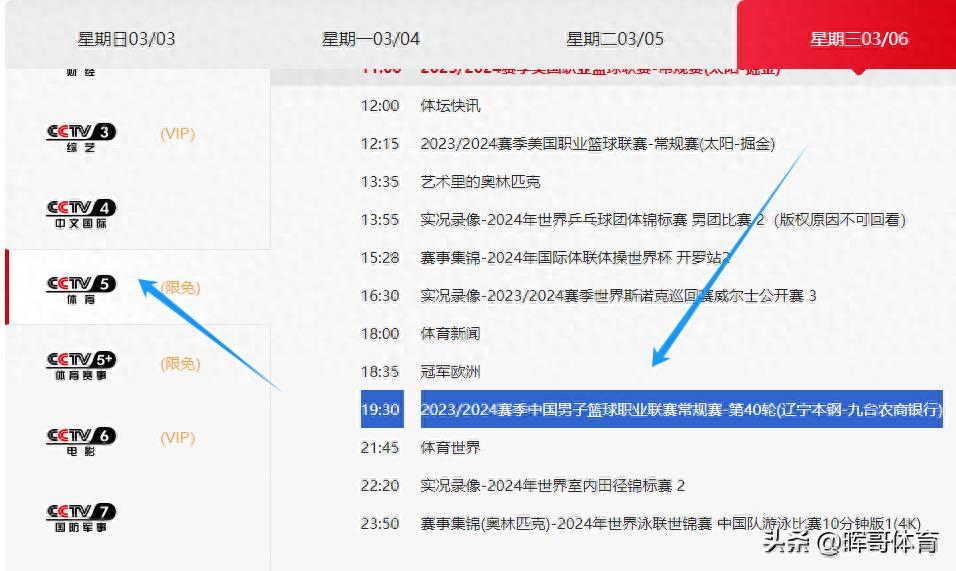Open the 12:00 体坛快讯 program
This screenshot has height=571, width=956.
pos(450,105)
